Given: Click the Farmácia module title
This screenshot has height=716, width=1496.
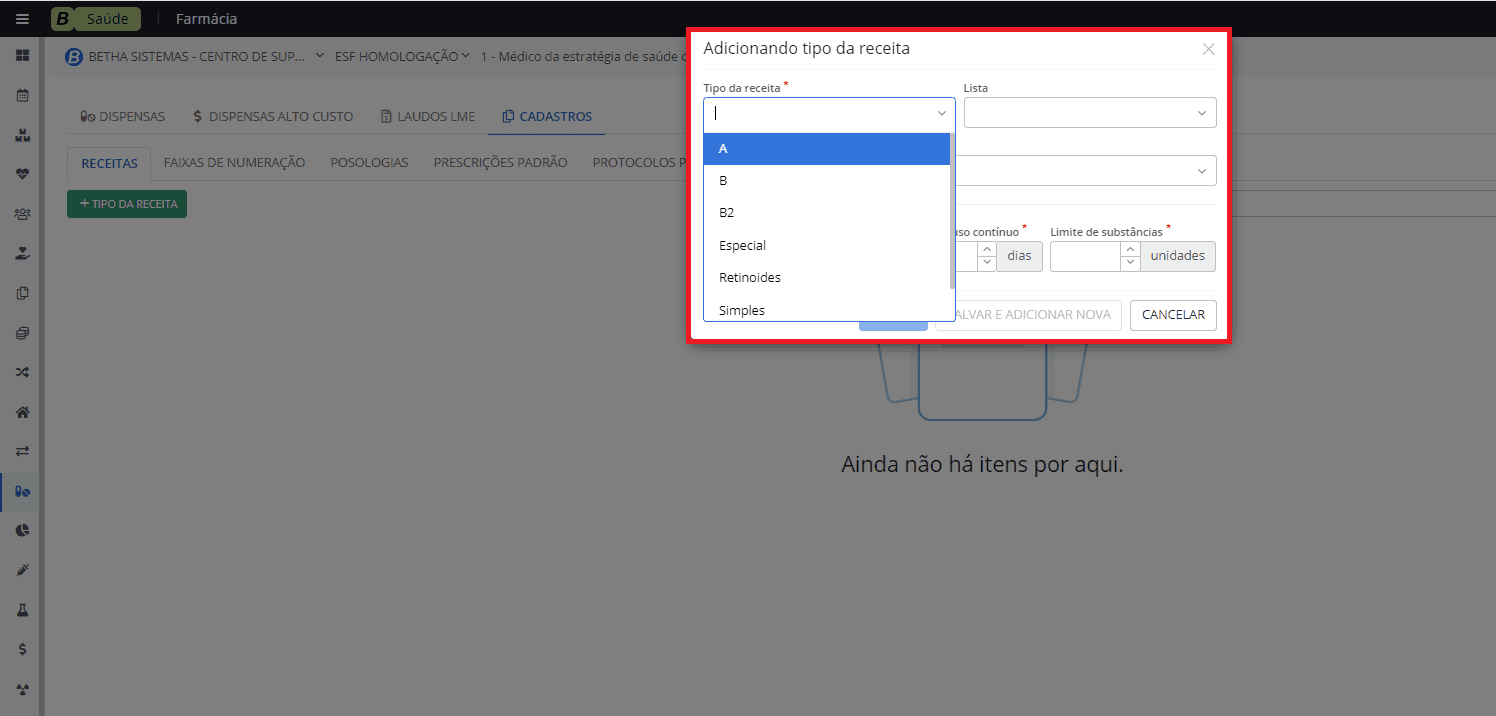Looking at the screenshot, I should tap(206, 19).
